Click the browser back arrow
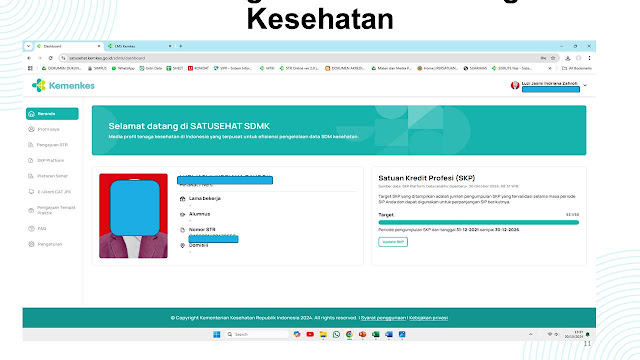This screenshot has width=640, height=360. [x=29, y=58]
